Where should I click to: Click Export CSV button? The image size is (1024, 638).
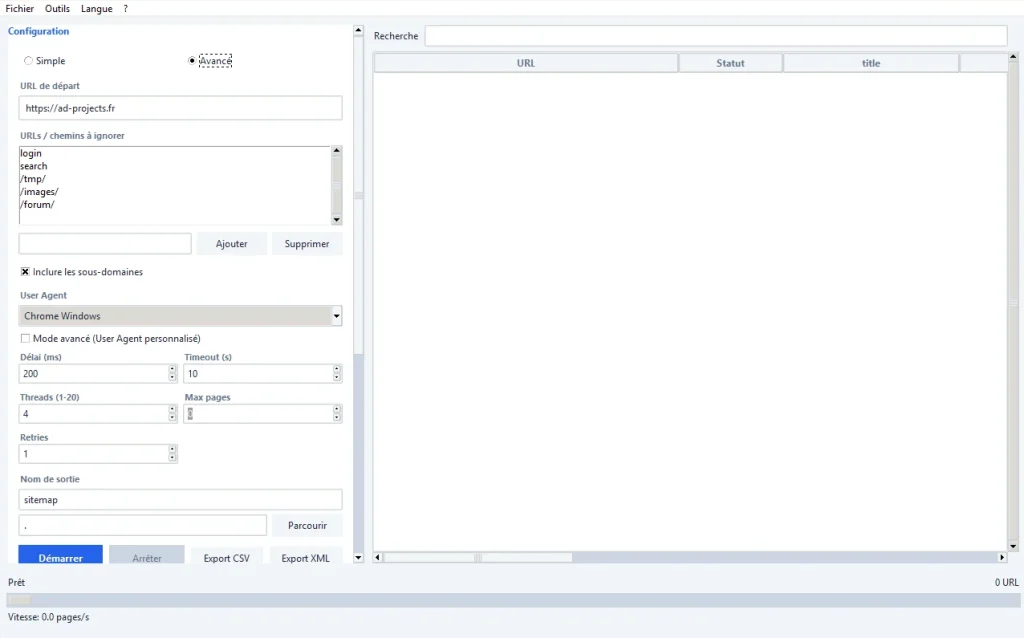[x=227, y=556]
